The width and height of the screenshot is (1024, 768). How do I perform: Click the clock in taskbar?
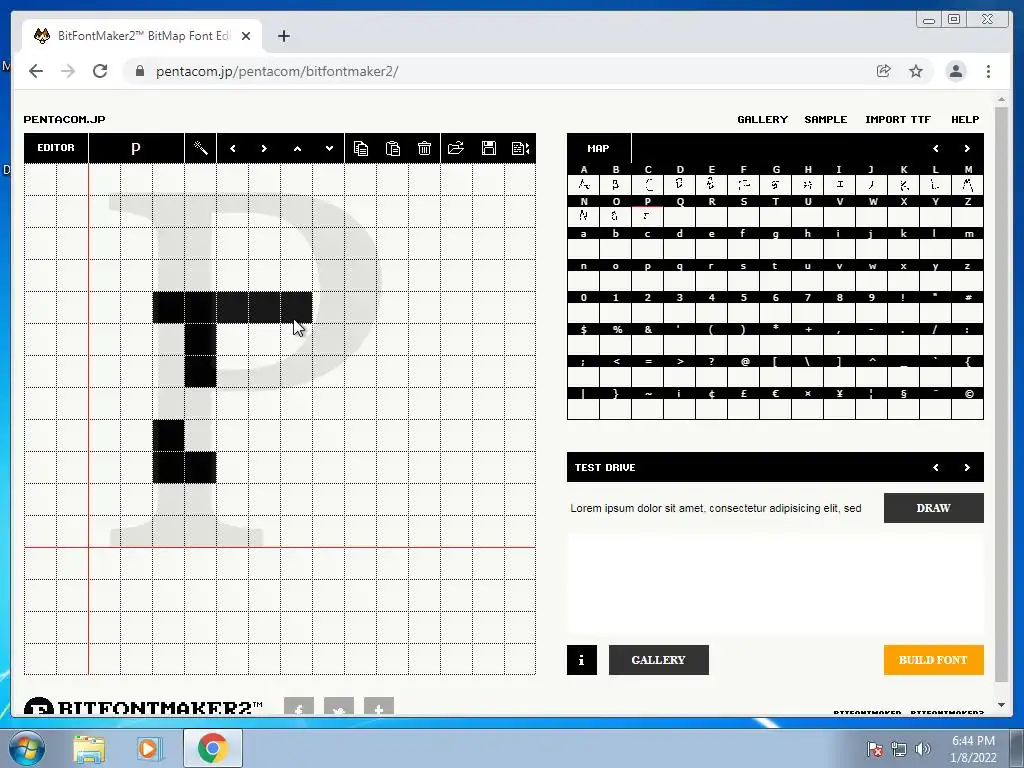[973, 748]
